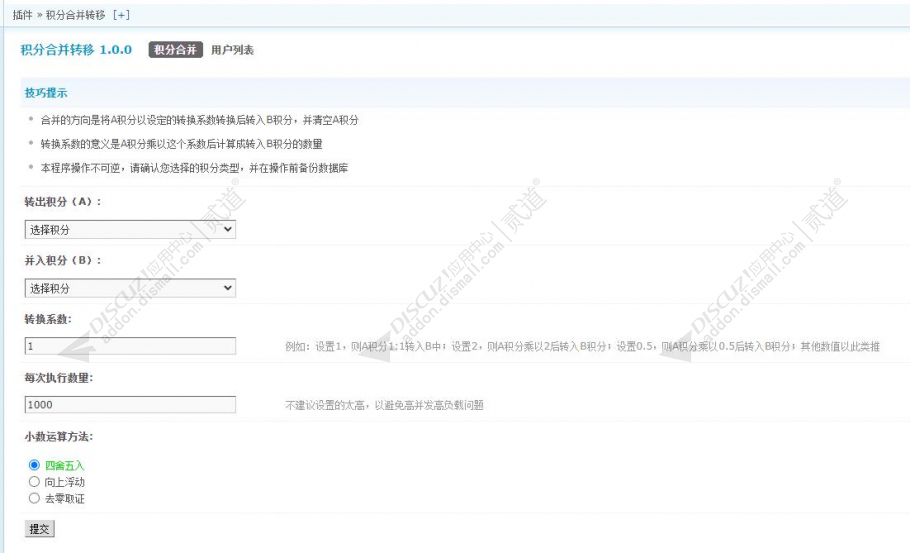Click the hint 不建议设置的太高

click(x=384, y=405)
